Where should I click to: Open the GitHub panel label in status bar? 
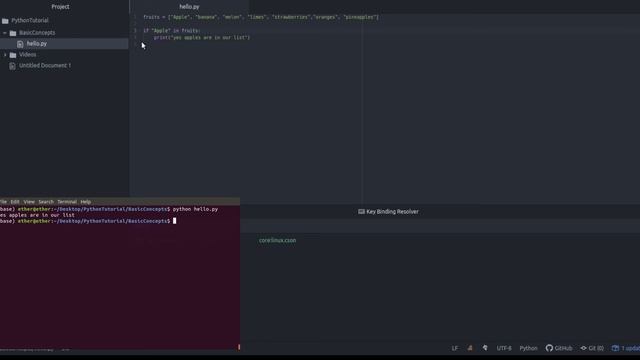point(563,348)
